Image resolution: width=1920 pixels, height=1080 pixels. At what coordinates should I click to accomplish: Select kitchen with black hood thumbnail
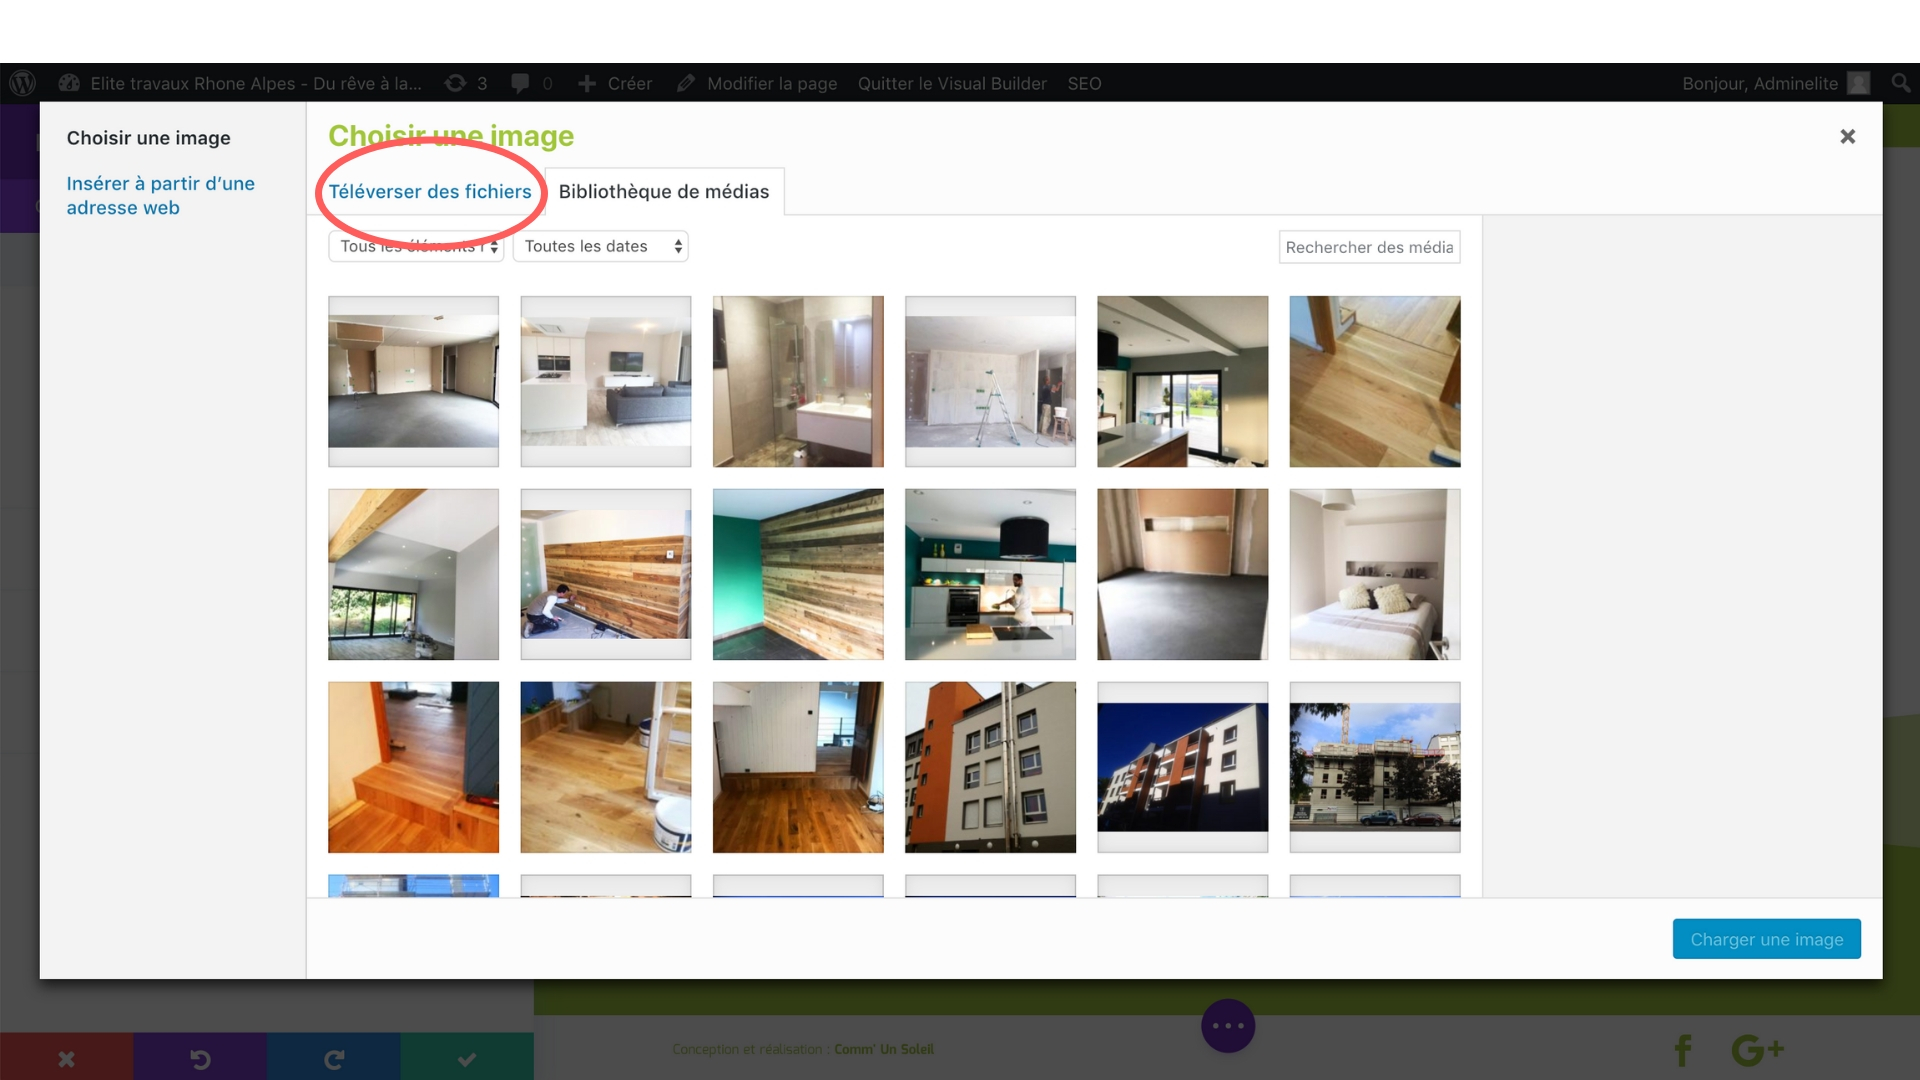coord(990,574)
